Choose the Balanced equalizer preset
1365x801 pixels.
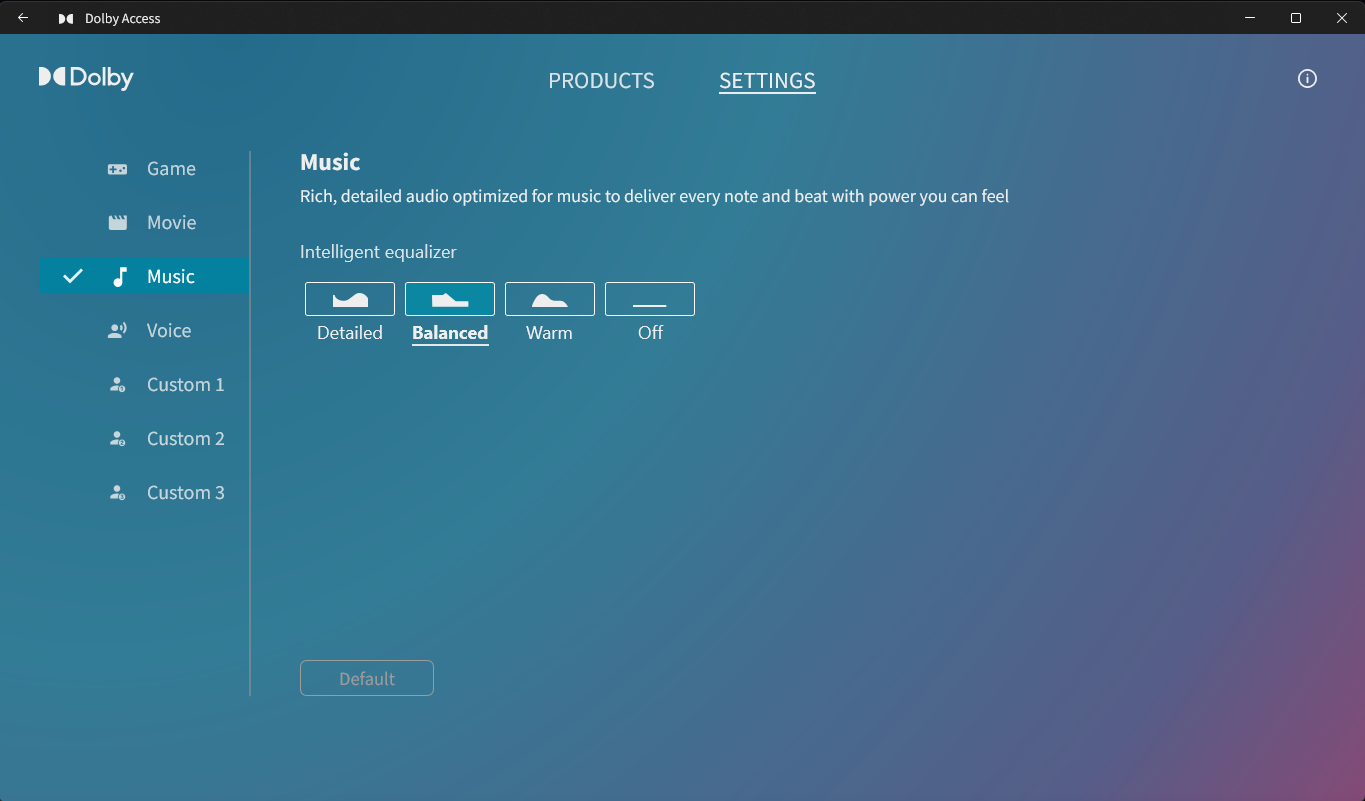coord(450,299)
